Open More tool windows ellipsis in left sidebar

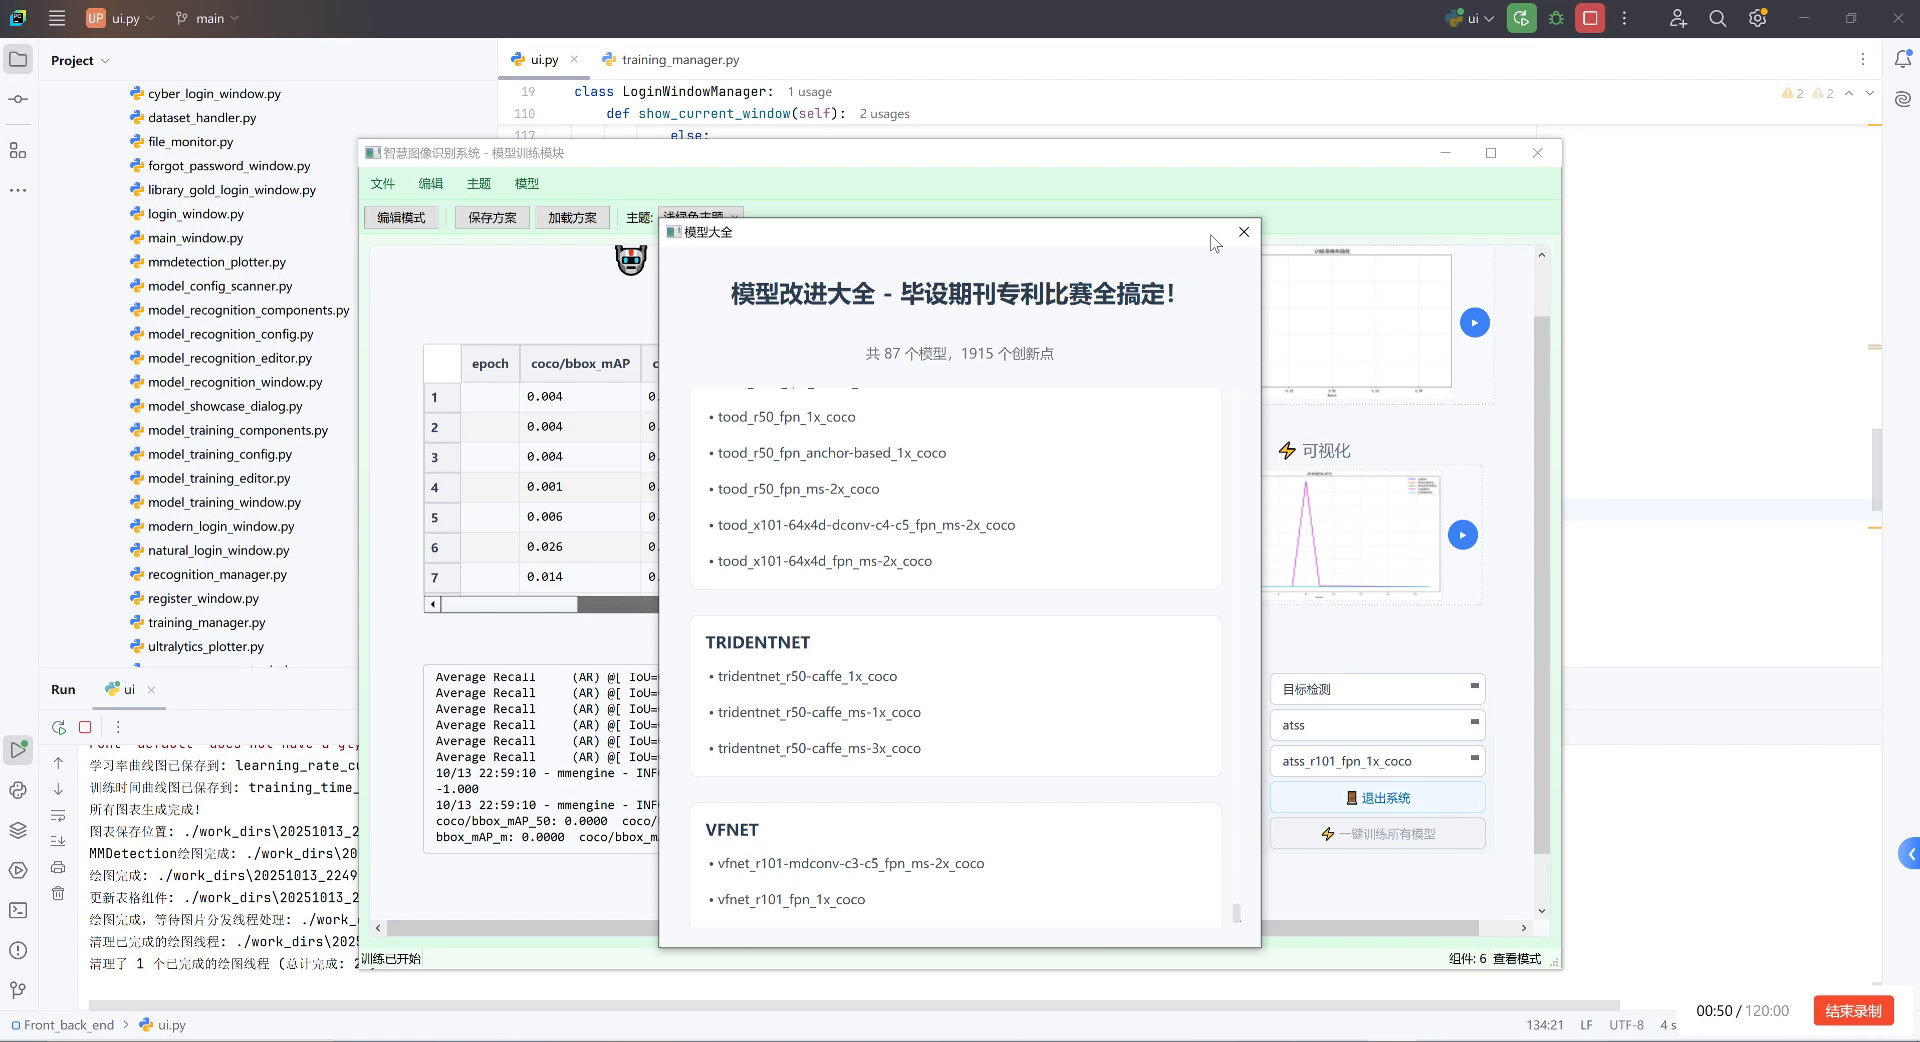pyautogui.click(x=18, y=190)
